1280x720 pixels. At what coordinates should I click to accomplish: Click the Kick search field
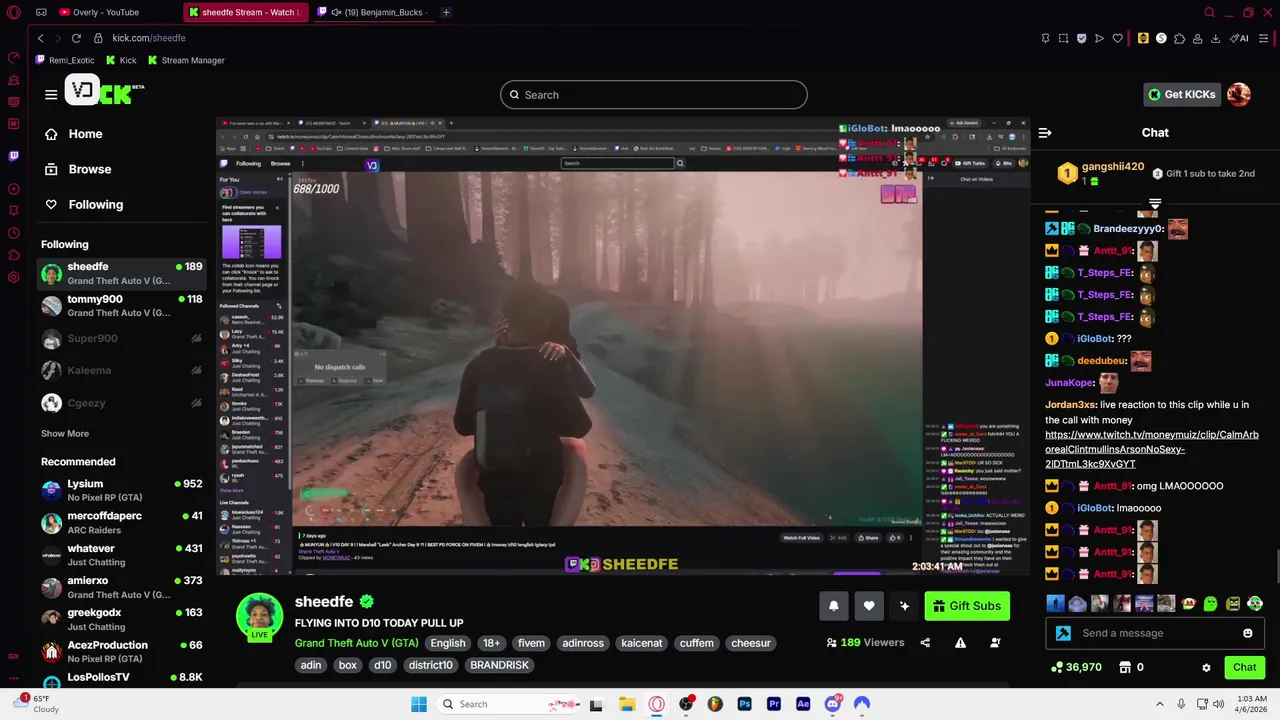(x=654, y=95)
